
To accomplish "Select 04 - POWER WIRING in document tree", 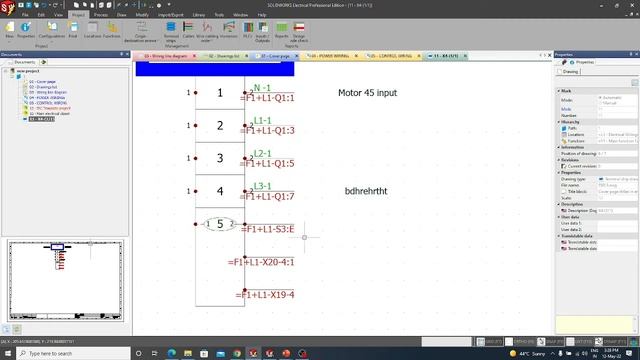I will coord(47,98).
